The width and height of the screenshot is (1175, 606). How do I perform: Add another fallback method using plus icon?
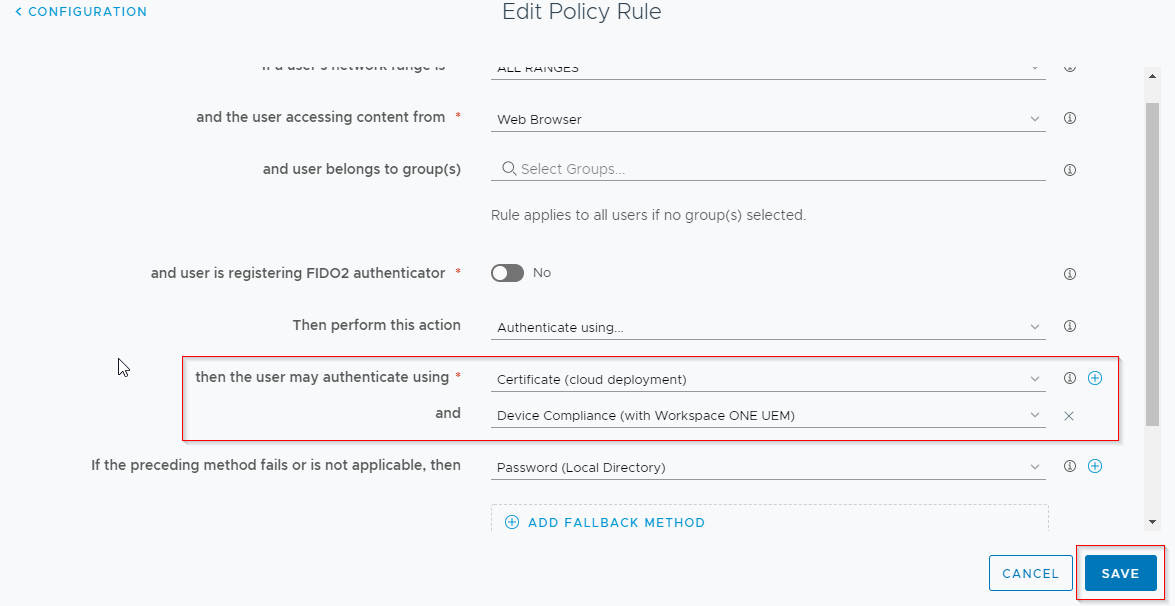point(1095,465)
